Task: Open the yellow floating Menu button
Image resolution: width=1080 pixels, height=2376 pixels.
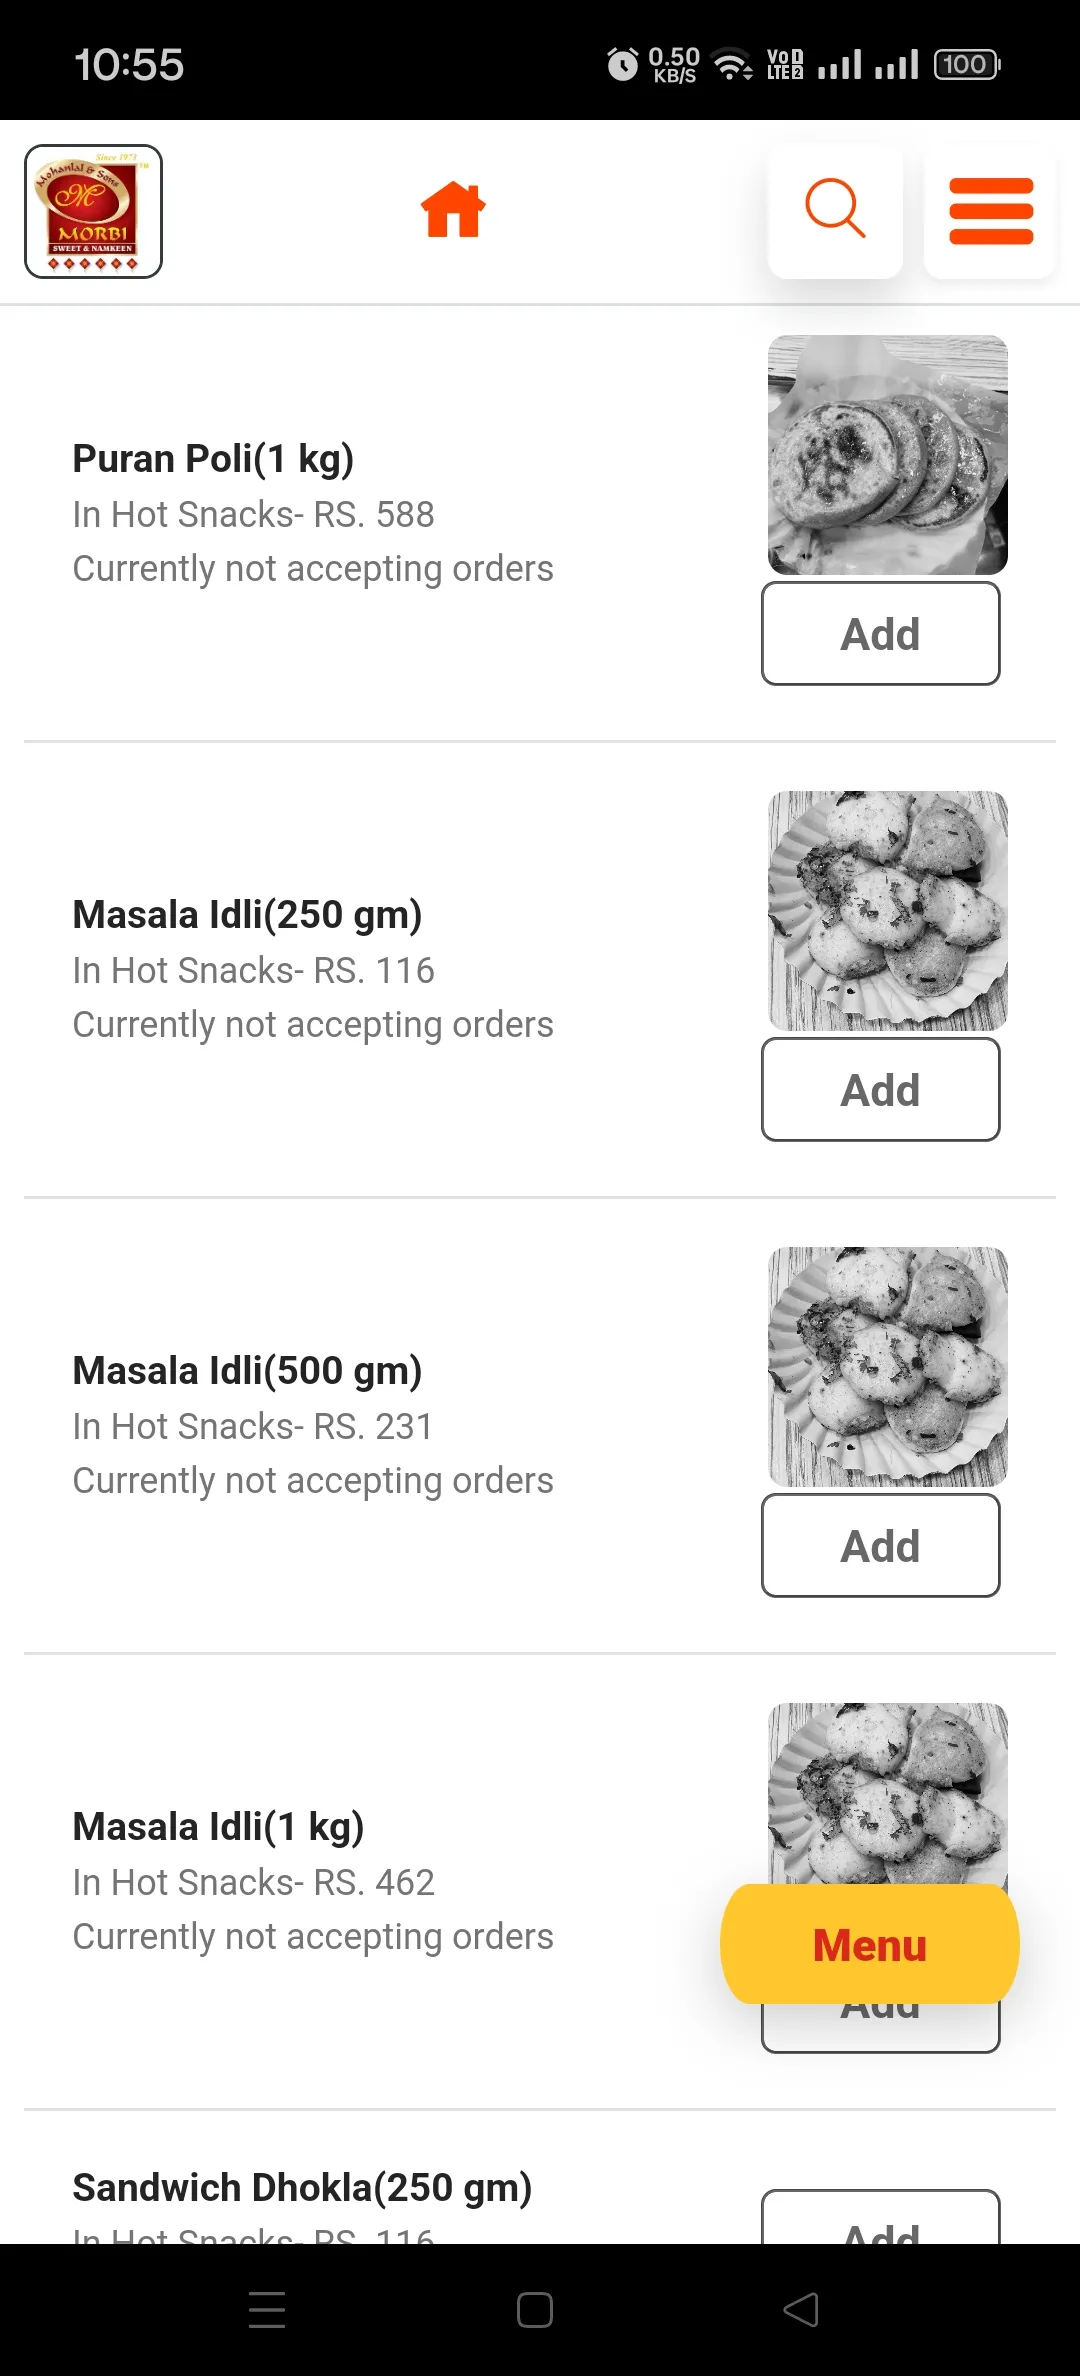Action: (870, 1945)
